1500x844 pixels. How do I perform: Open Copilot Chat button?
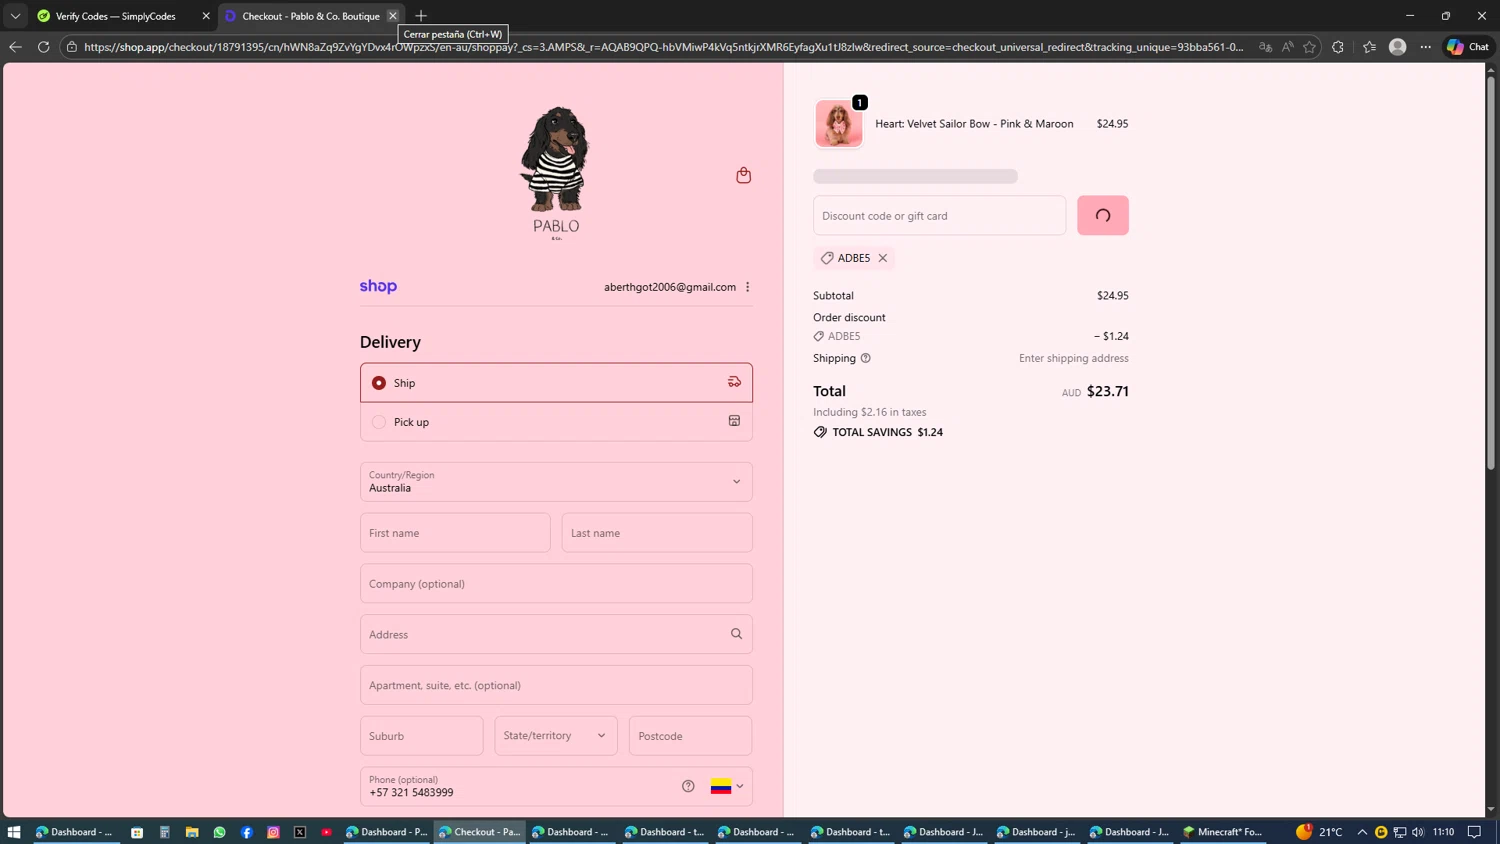(1468, 47)
